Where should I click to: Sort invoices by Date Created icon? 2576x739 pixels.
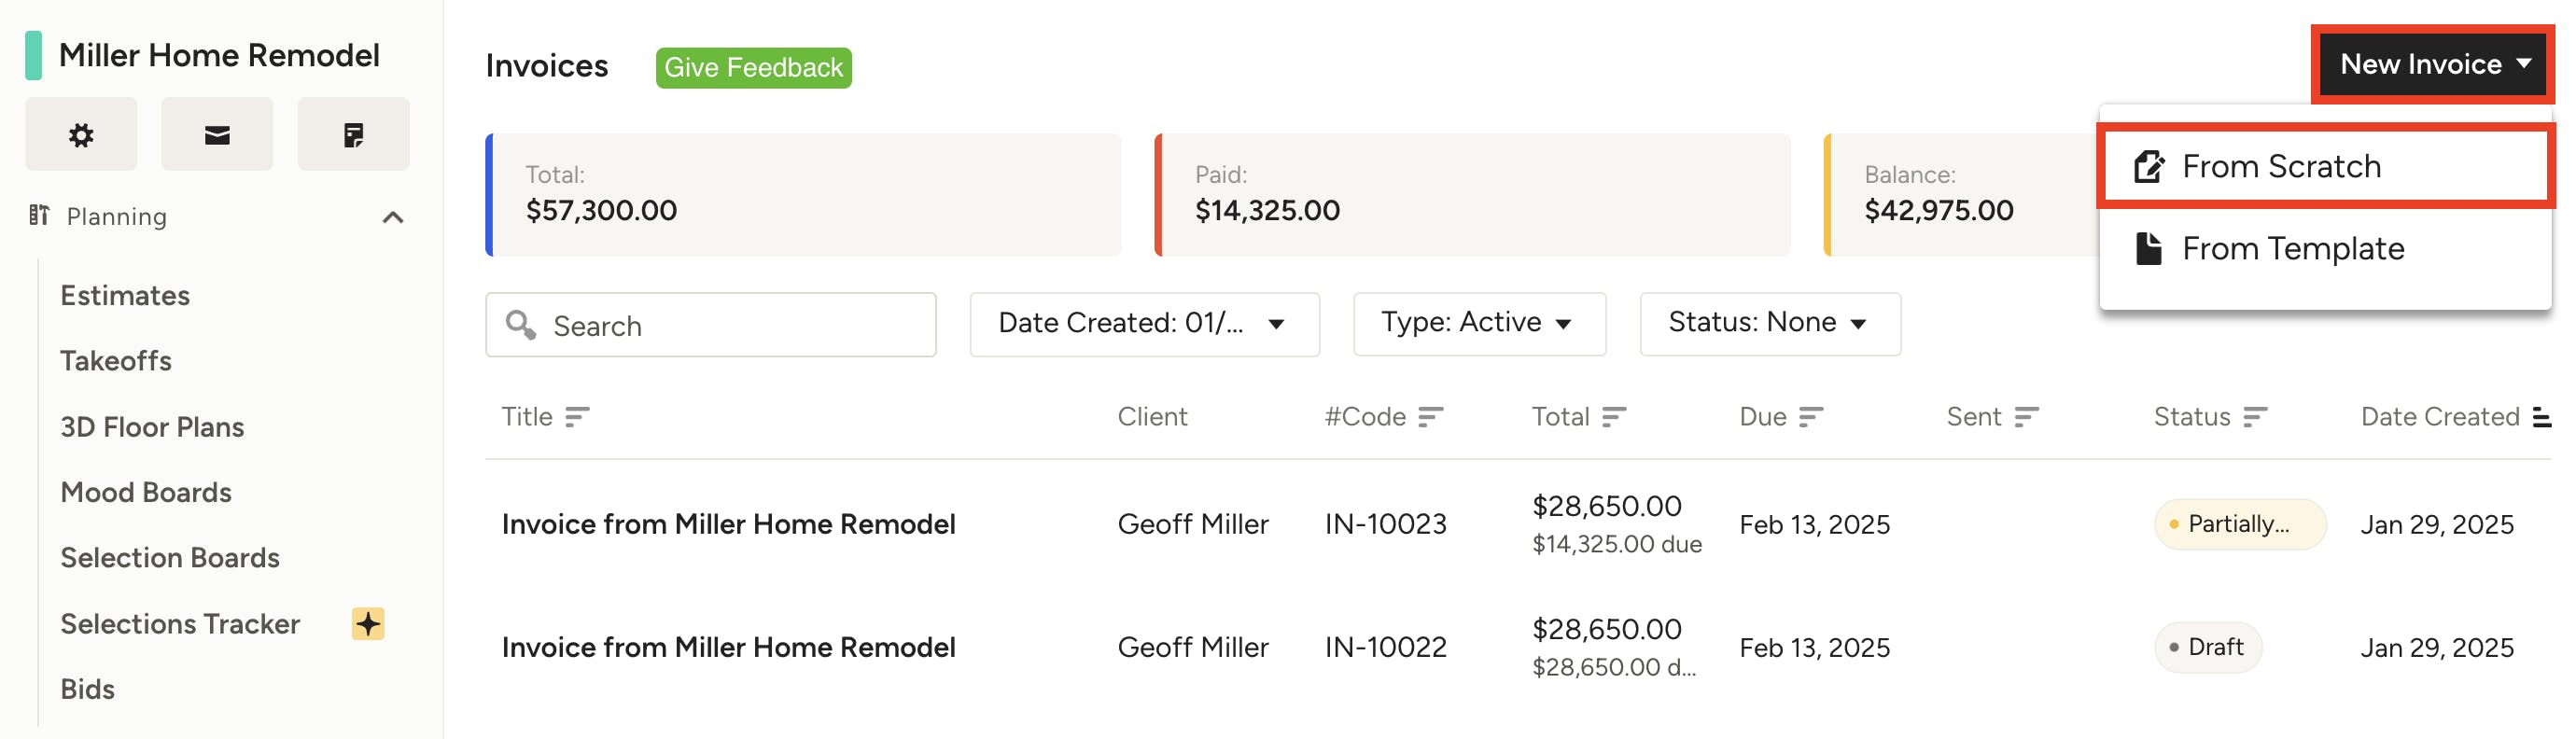(x=2543, y=417)
